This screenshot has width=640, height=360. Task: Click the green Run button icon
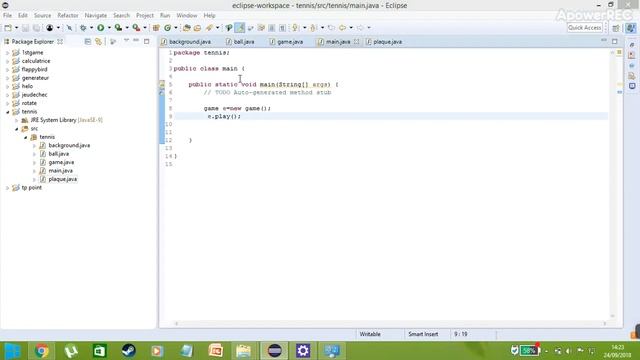coord(100,28)
